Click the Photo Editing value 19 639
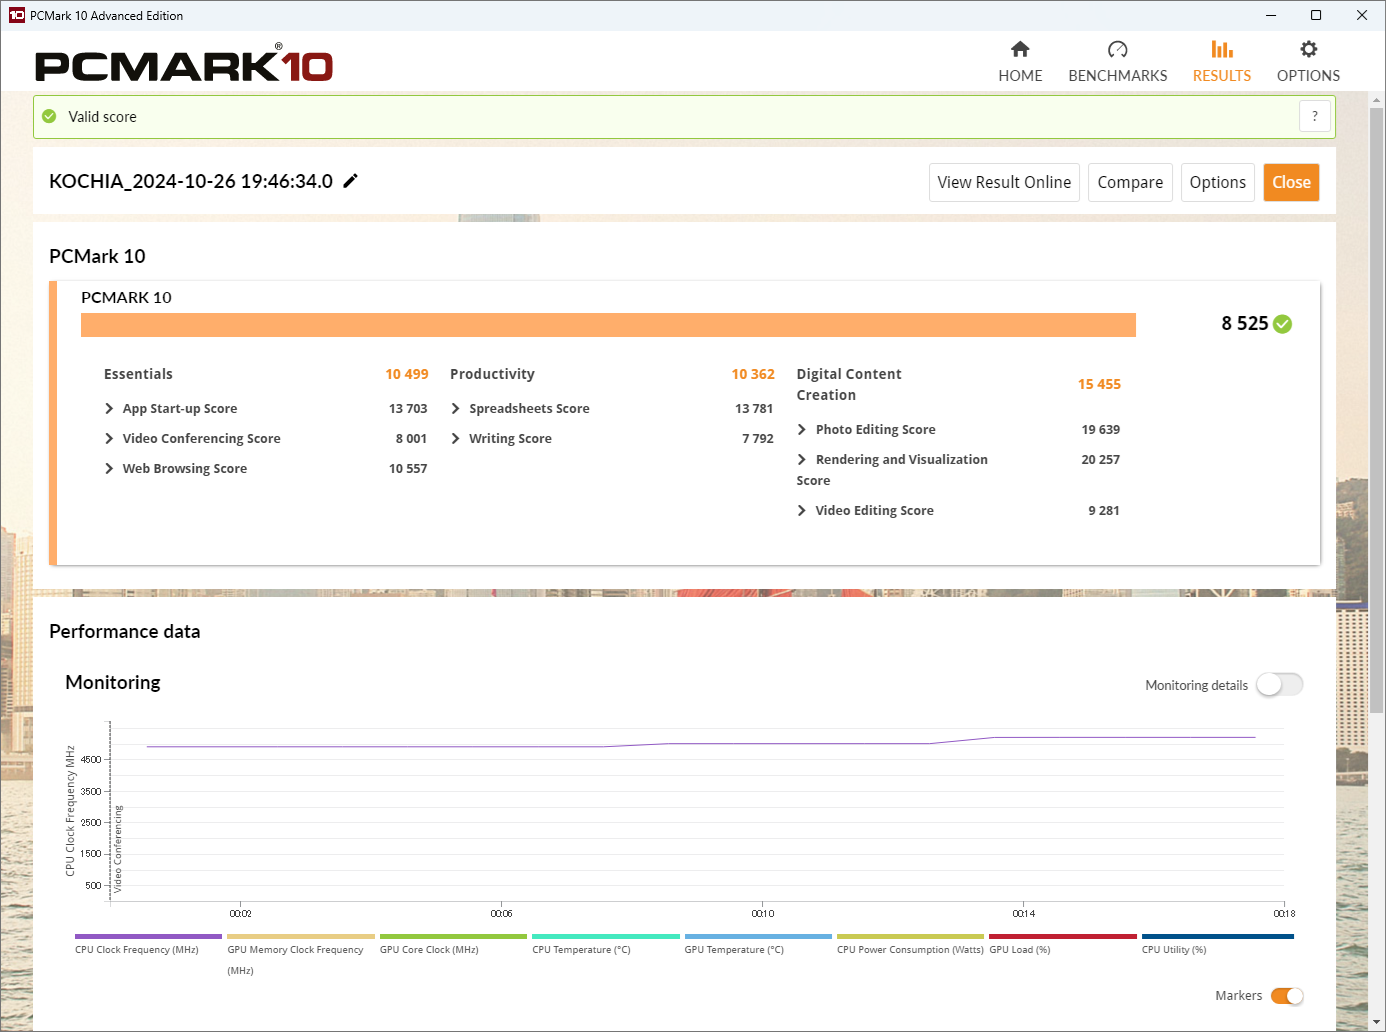 point(1100,430)
